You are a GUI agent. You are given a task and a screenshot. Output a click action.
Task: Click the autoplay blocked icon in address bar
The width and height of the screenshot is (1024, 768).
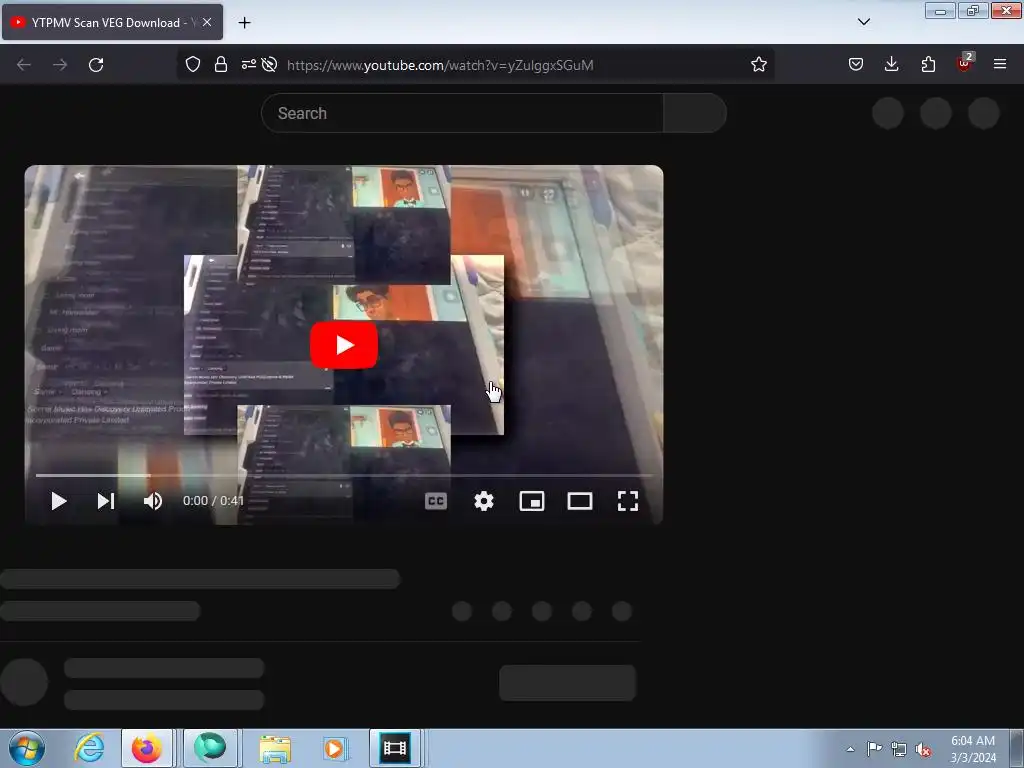pyautogui.click(x=269, y=64)
